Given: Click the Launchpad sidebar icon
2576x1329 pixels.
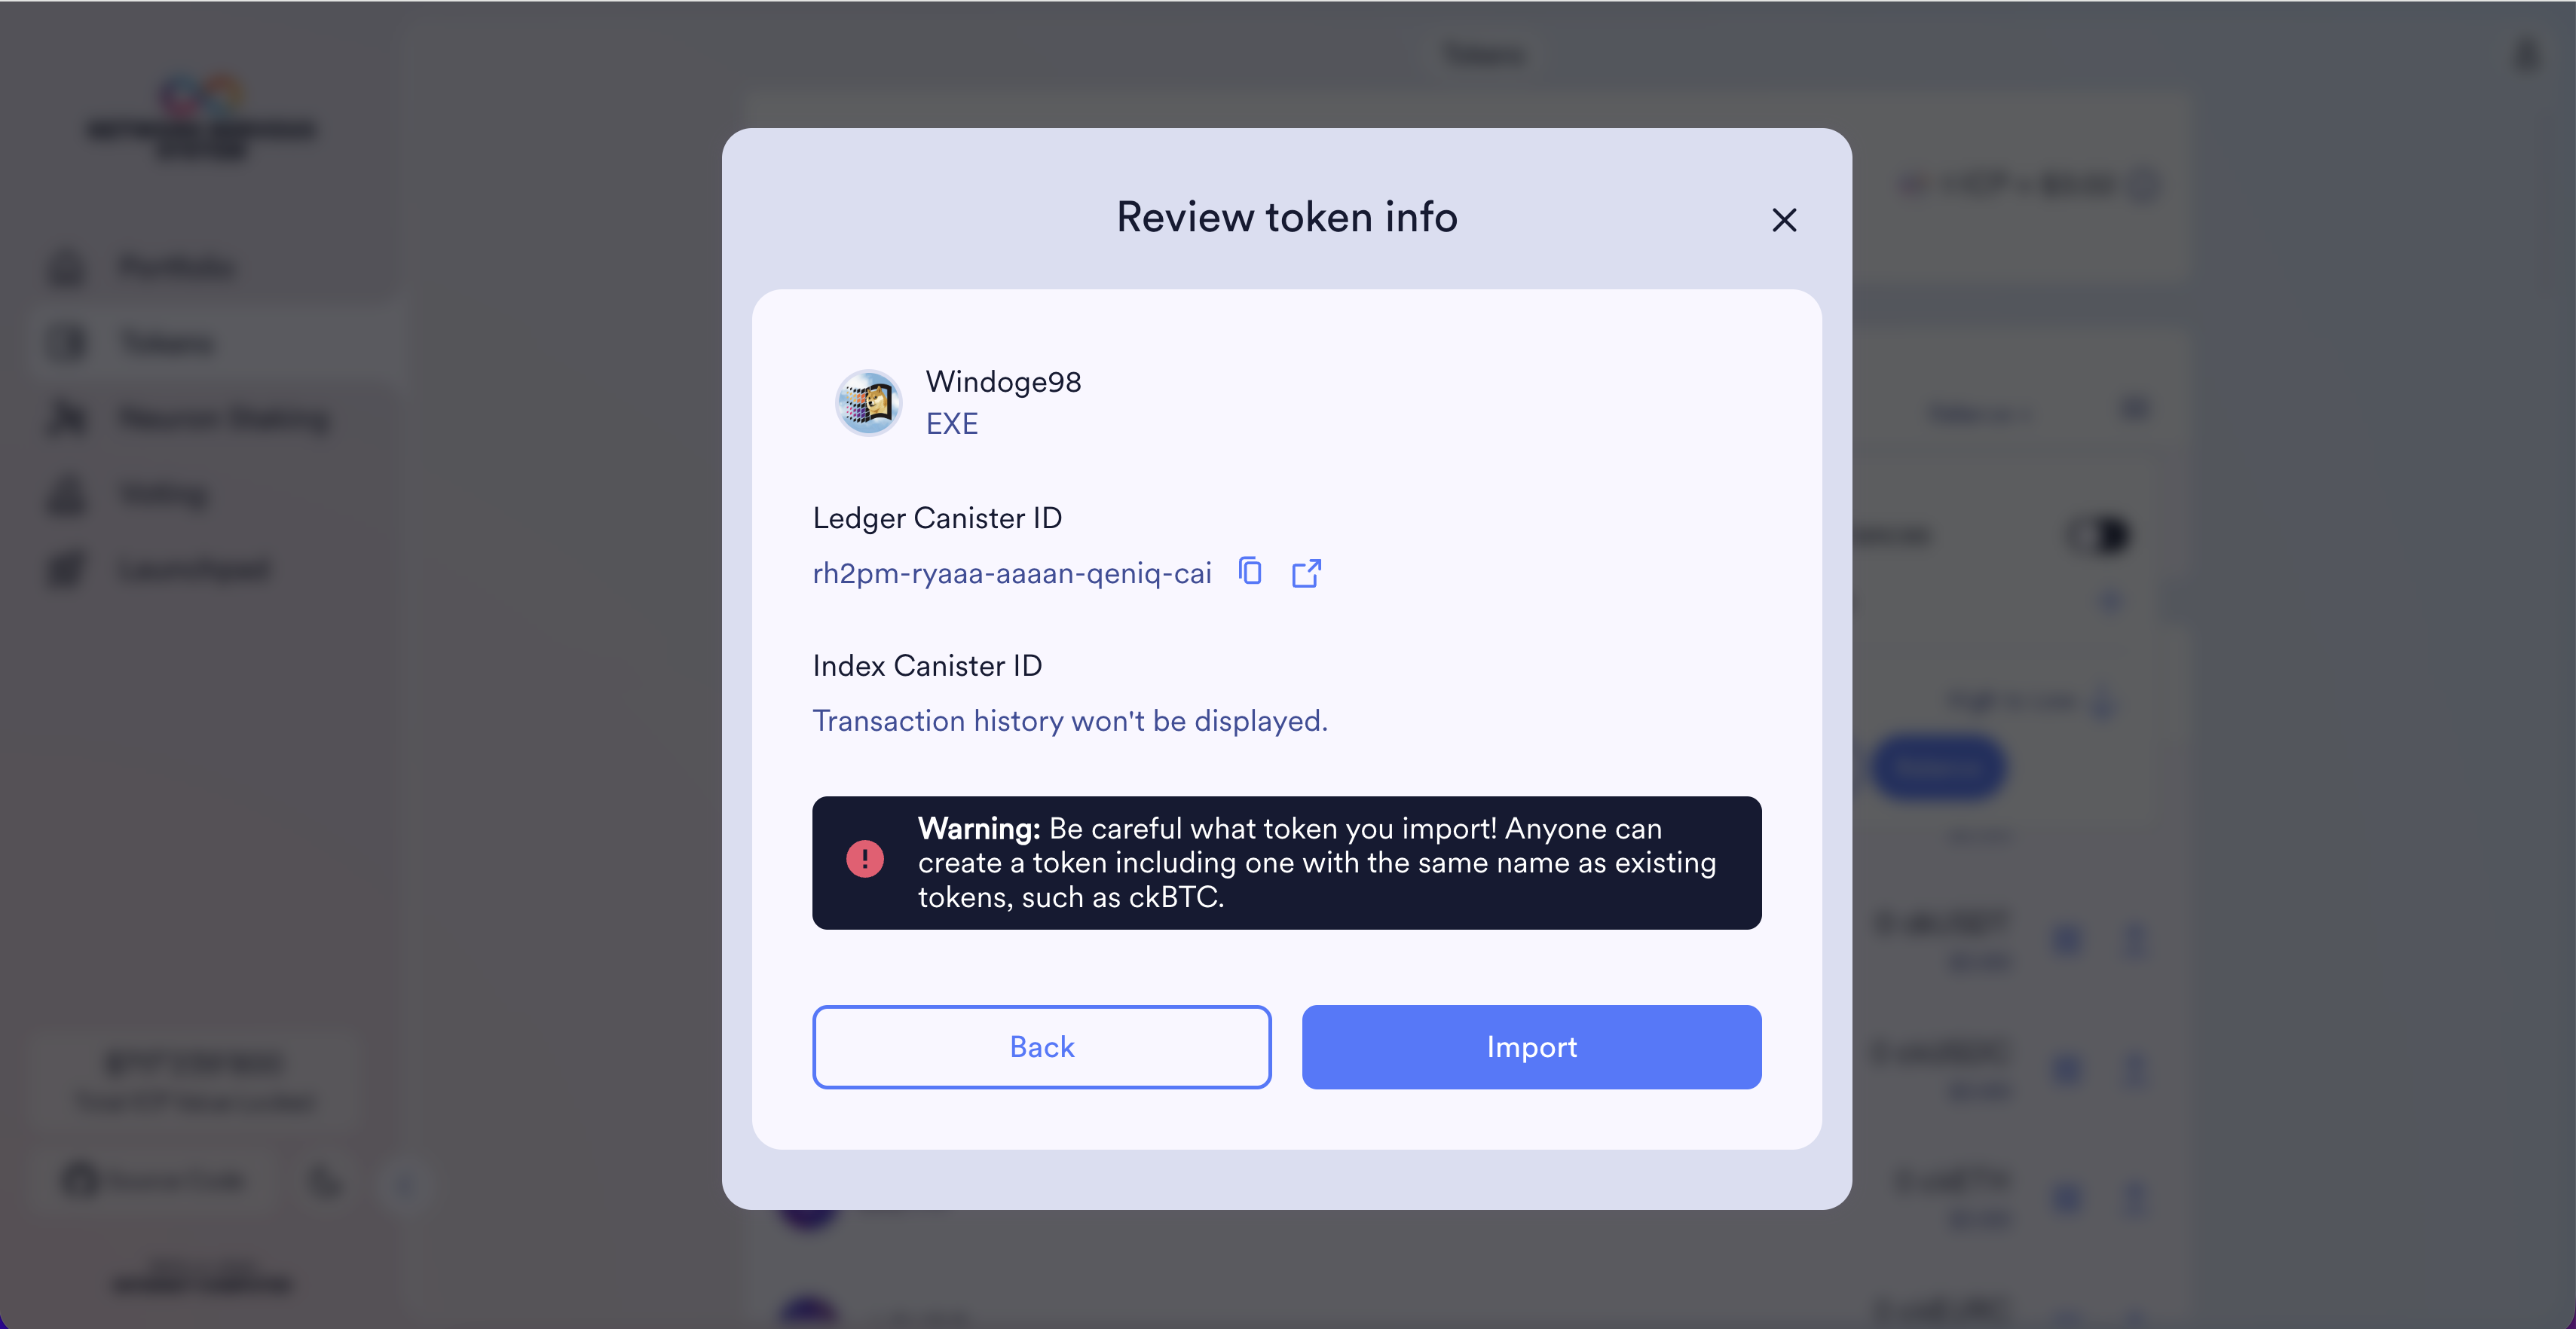Looking at the screenshot, I should [68, 569].
